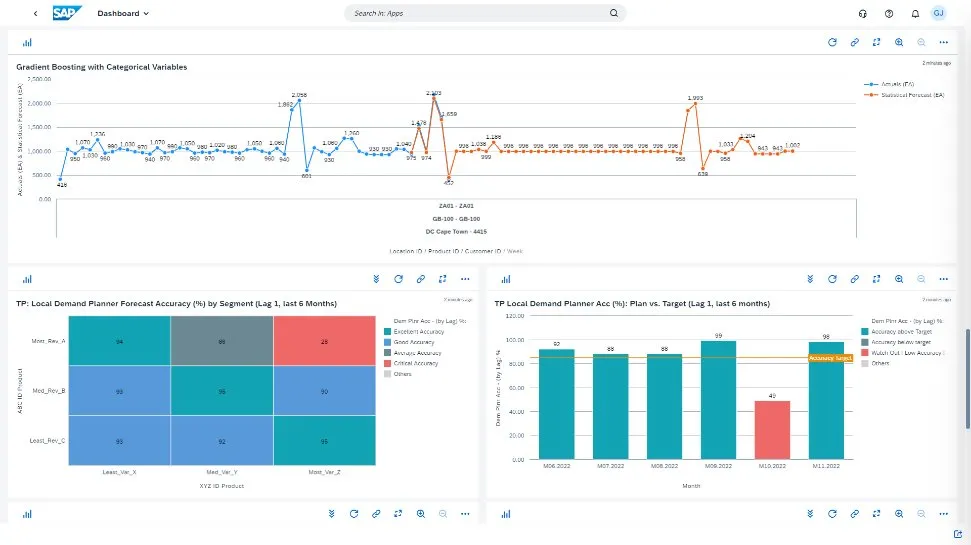Refresh the Gradient Boosting chart
The height and width of the screenshot is (545, 971).
[x=832, y=43]
